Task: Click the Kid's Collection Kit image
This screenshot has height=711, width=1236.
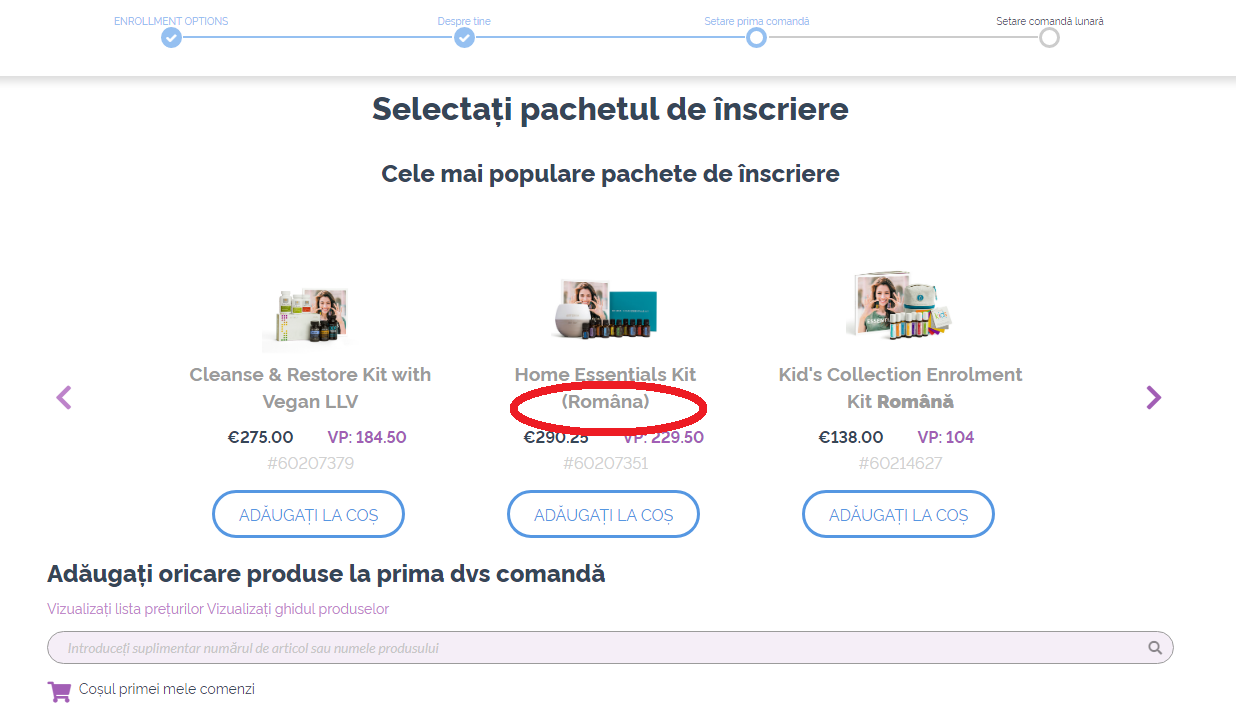Action: 901,303
